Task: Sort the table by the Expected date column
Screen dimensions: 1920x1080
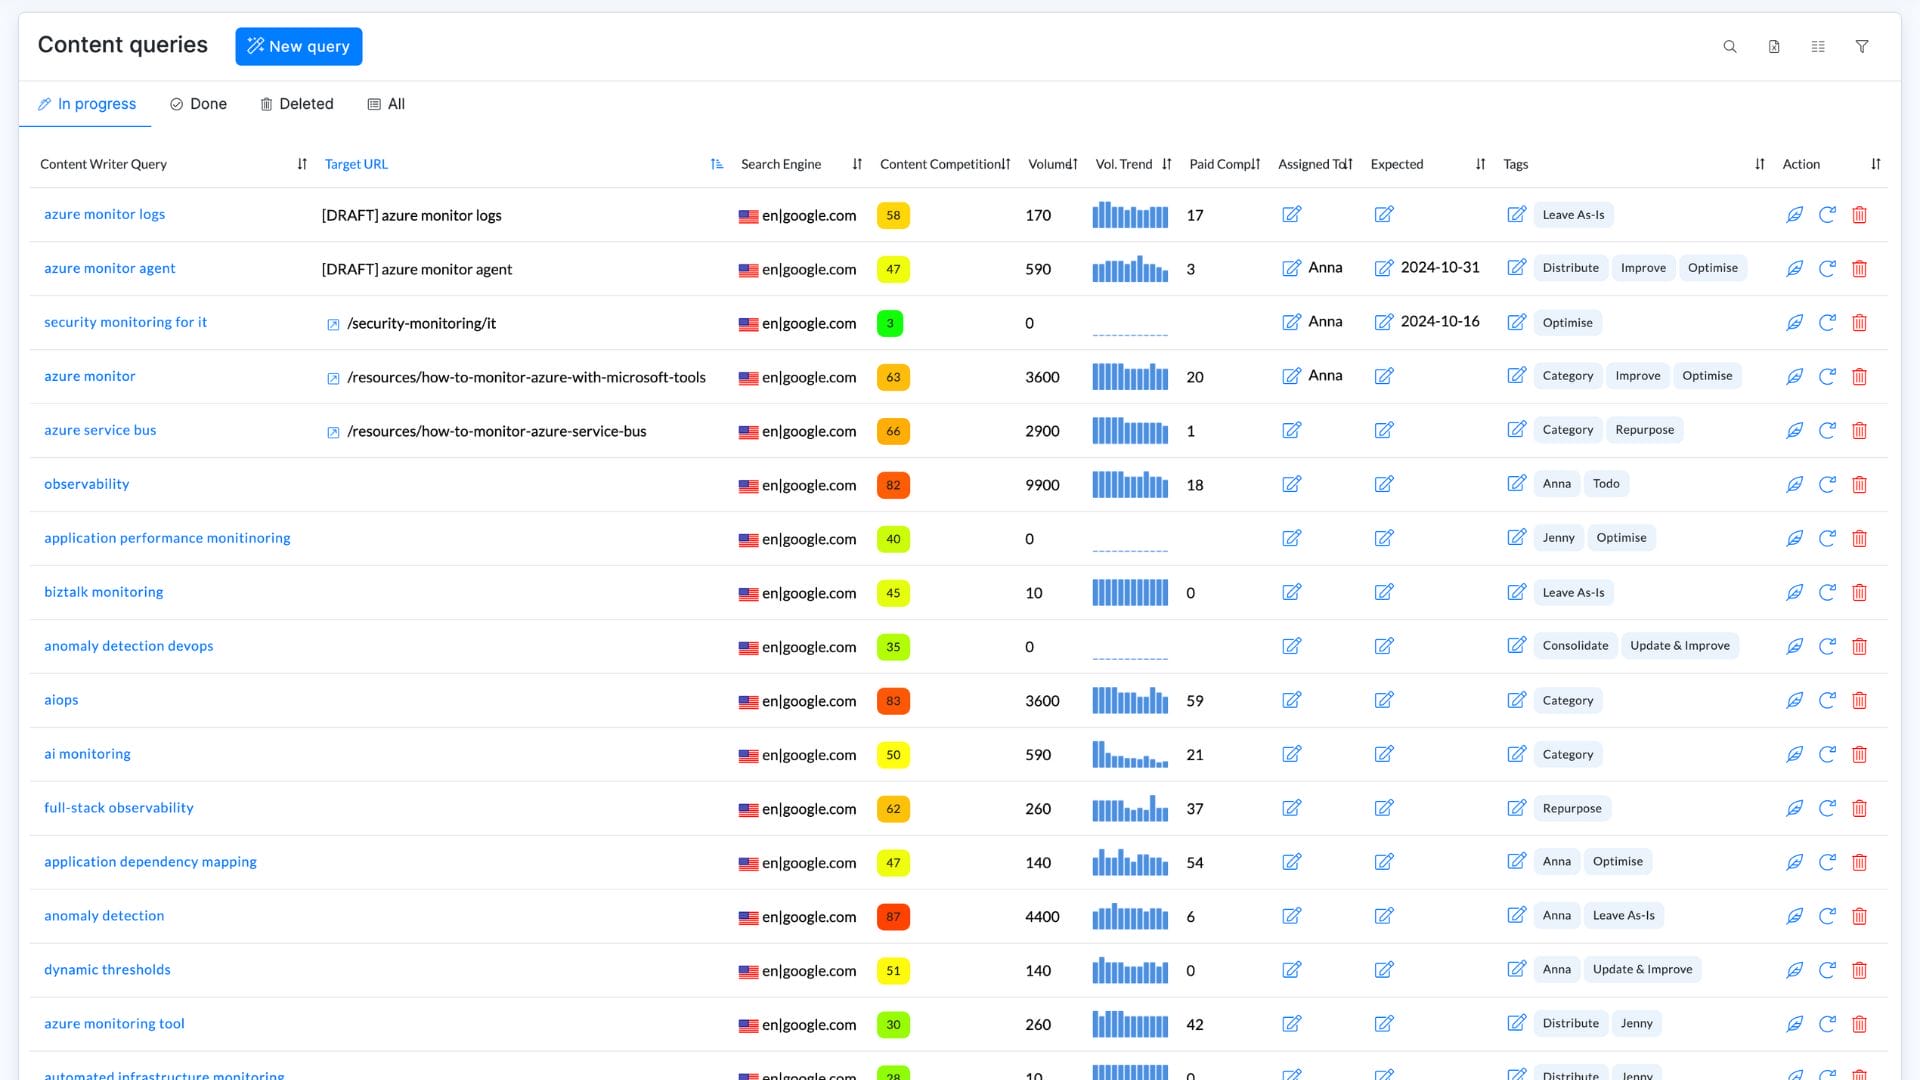Action: click(1480, 164)
